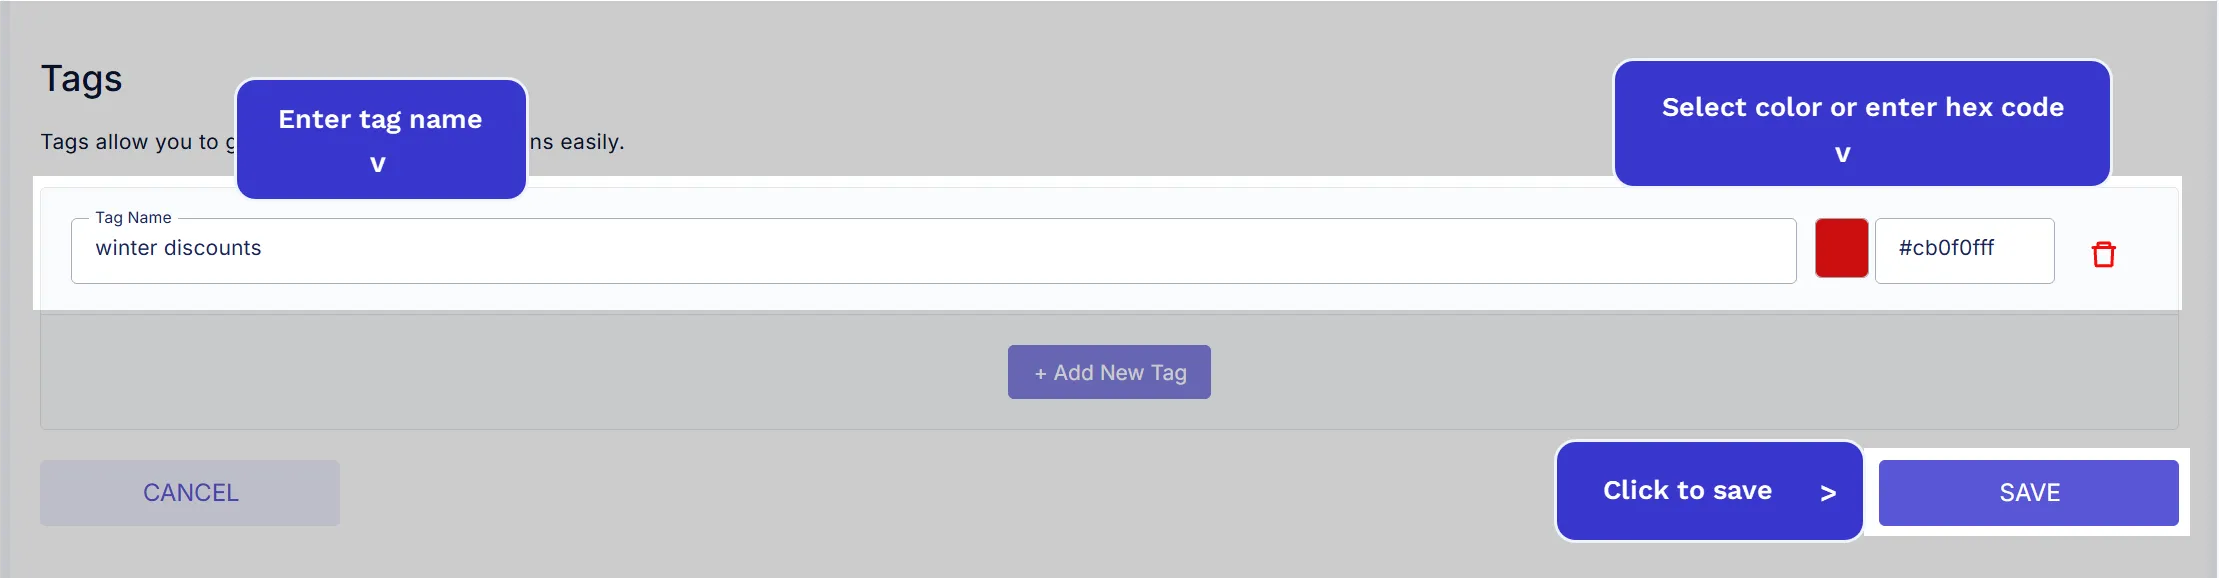Click the SAVE button
Viewport: 2219px width, 578px height.
pos(2028,492)
